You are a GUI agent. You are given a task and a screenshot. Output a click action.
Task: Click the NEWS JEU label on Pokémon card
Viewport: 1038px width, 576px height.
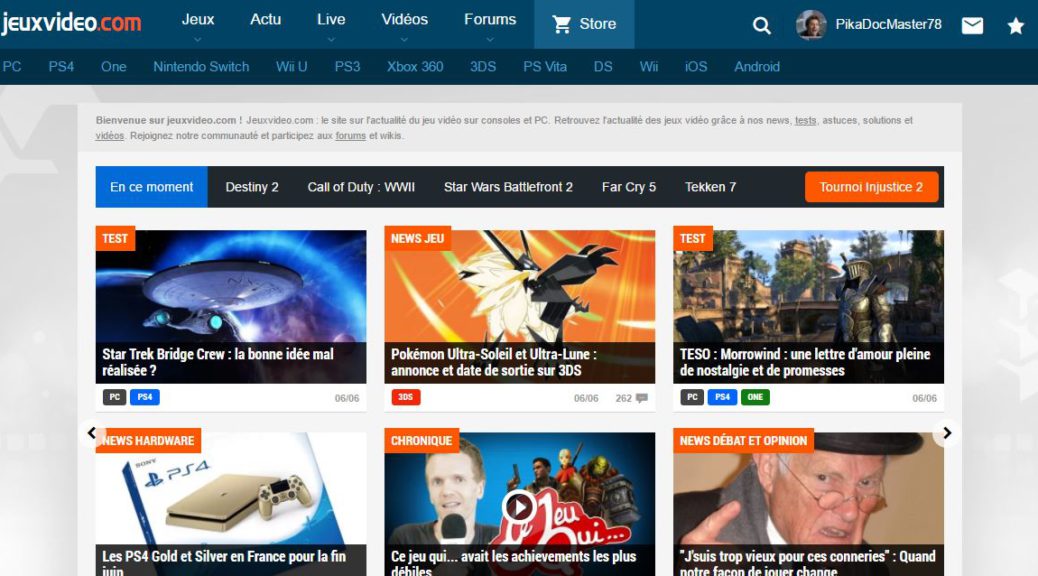(x=417, y=238)
